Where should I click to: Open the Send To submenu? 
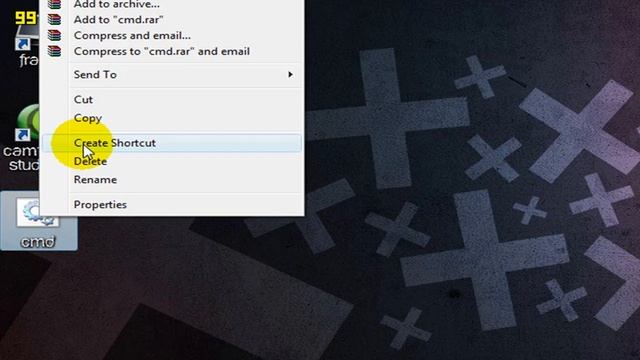(x=172, y=75)
